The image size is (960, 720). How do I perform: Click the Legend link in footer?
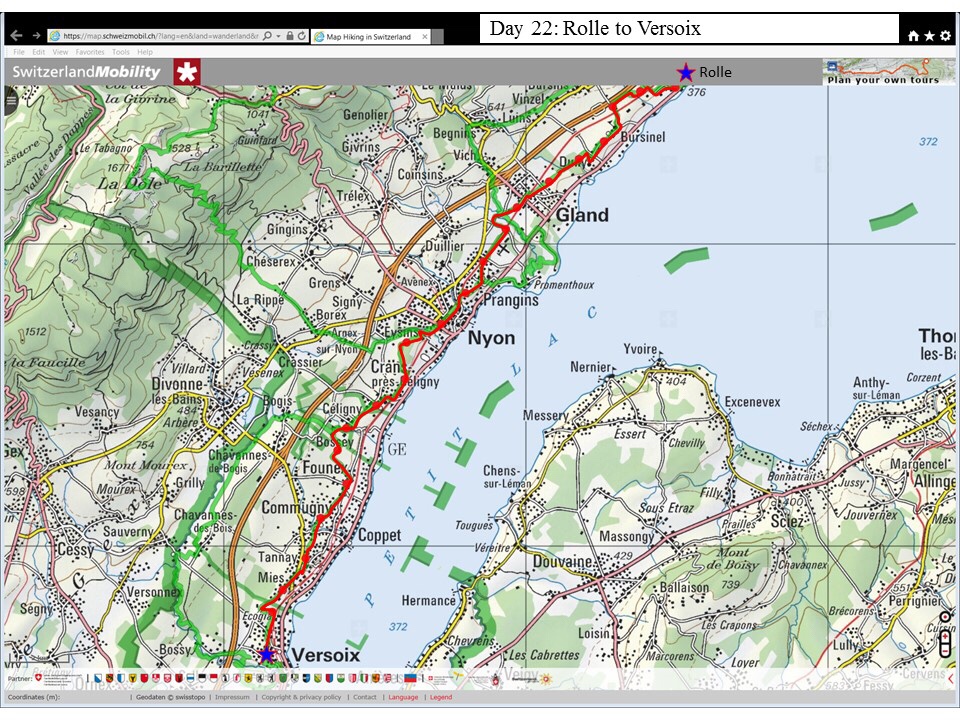click(441, 697)
